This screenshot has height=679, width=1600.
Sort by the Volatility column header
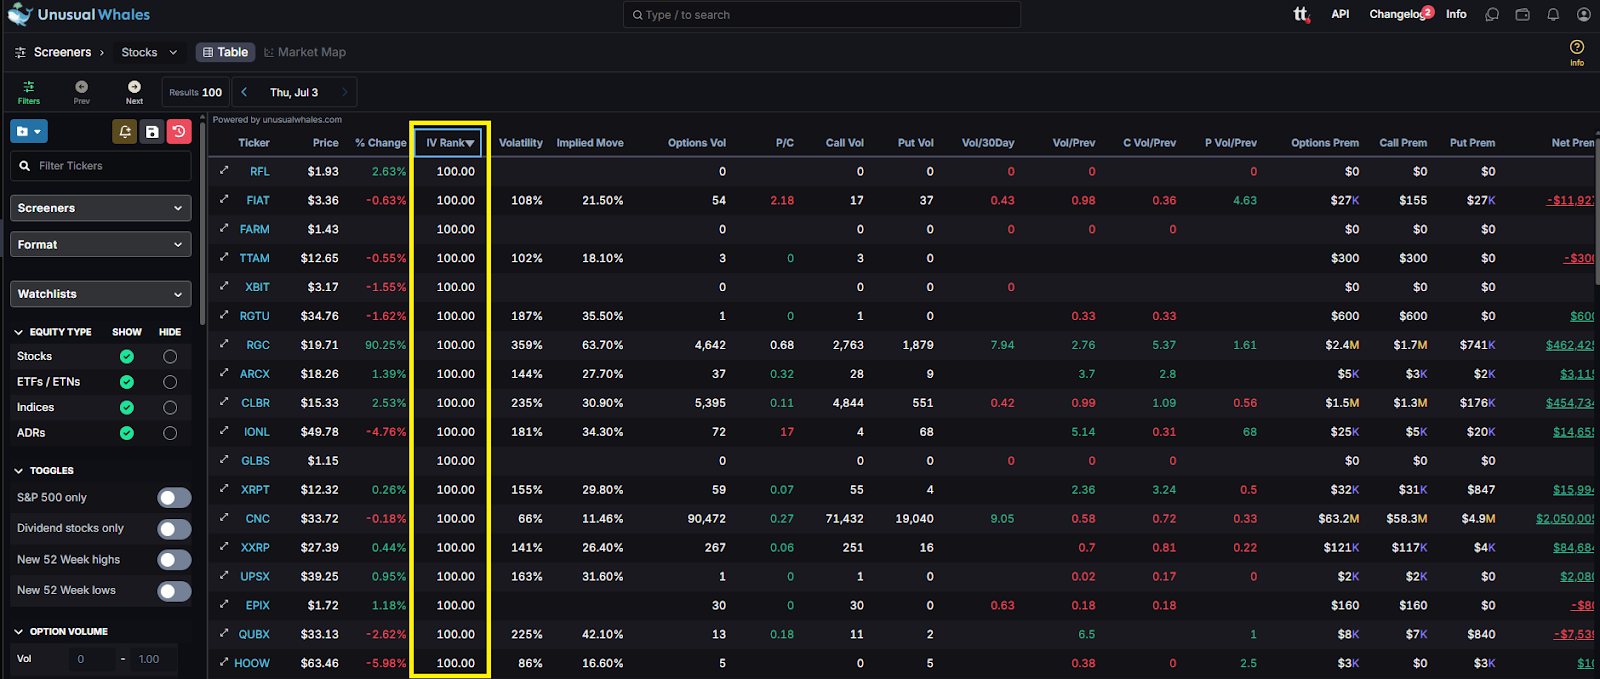pyautogui.click(x=521, y=143)
